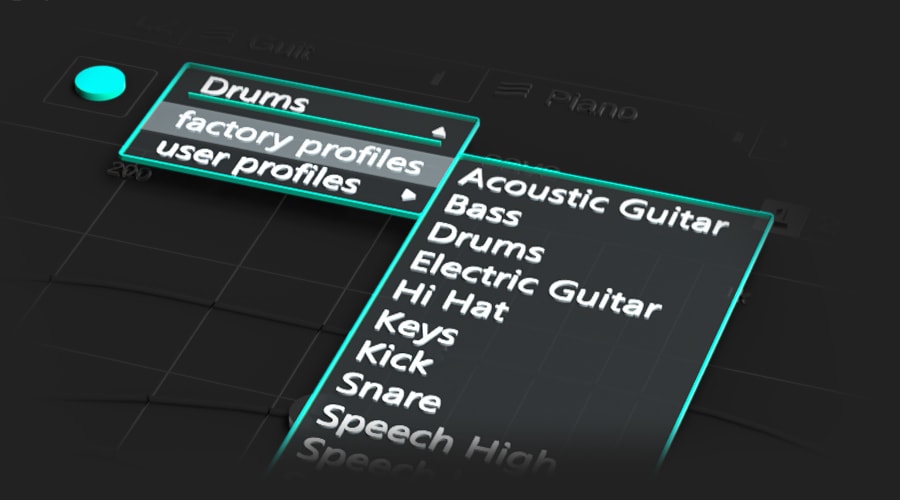Viewport: 900px width, 500px height.
Task: Choose the Keys profile
Action: pos(416,327)
